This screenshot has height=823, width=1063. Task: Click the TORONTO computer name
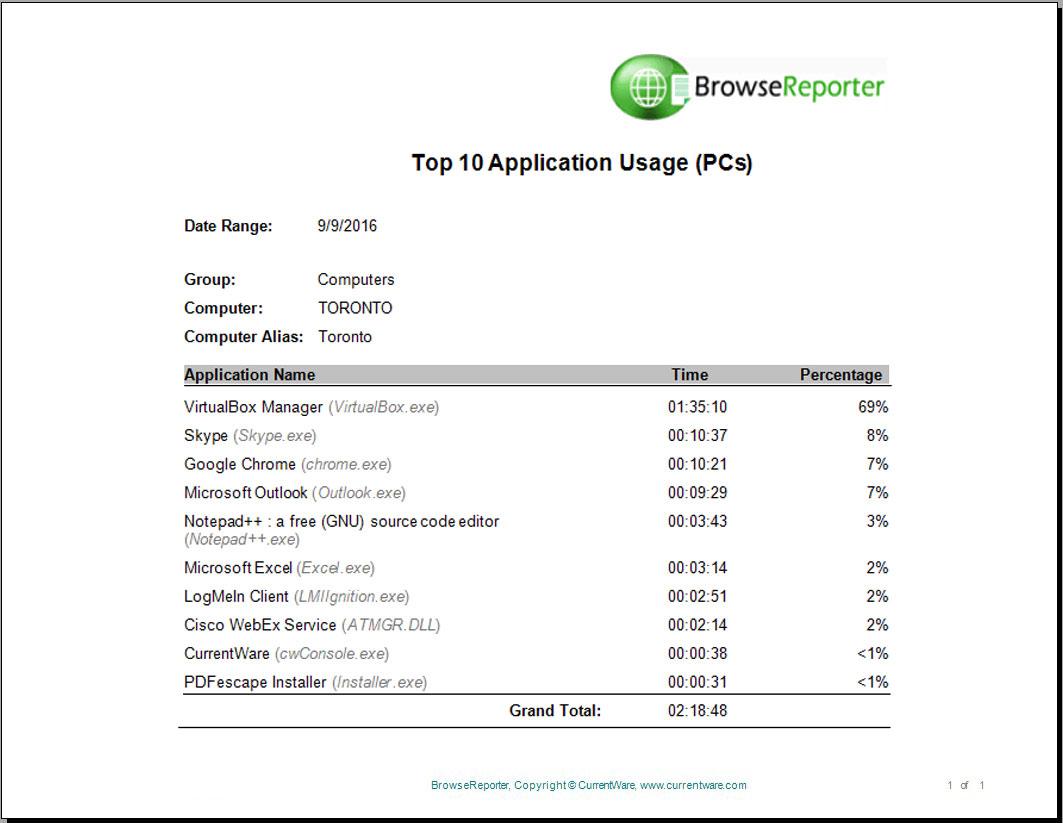(x=355, y=308)
